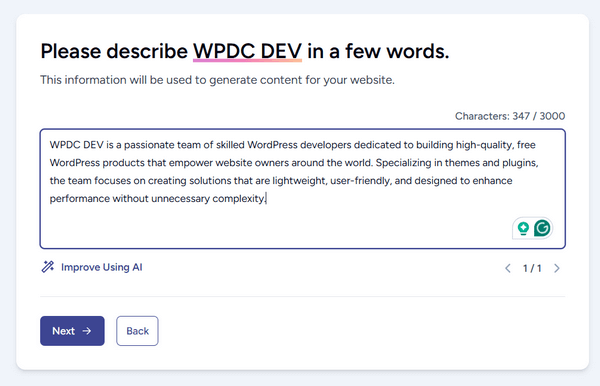Go to next description using right chevron

(x=557, y=268)
